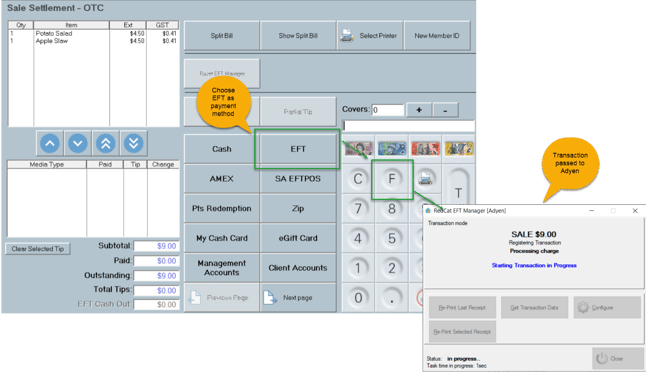Choose EFT as payment method
646x372 pixels.
tap(298, 149)
